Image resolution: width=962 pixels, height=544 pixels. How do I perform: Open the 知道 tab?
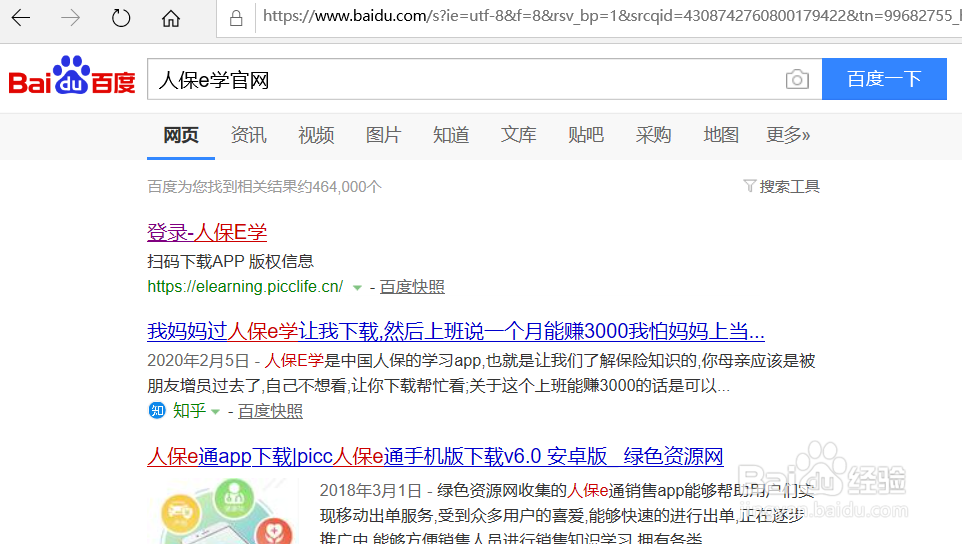[x=451, y=135]
